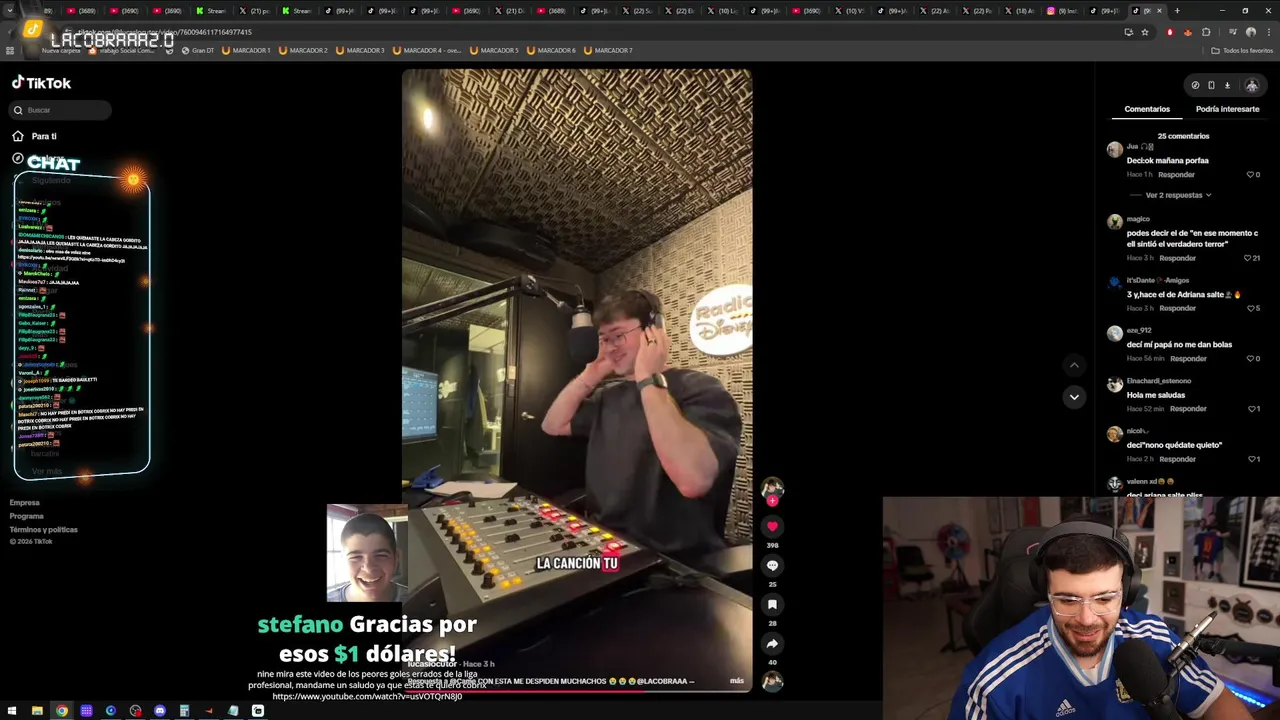
Task: Click the phone app icon in top bar
Action: pos(1211,85)
